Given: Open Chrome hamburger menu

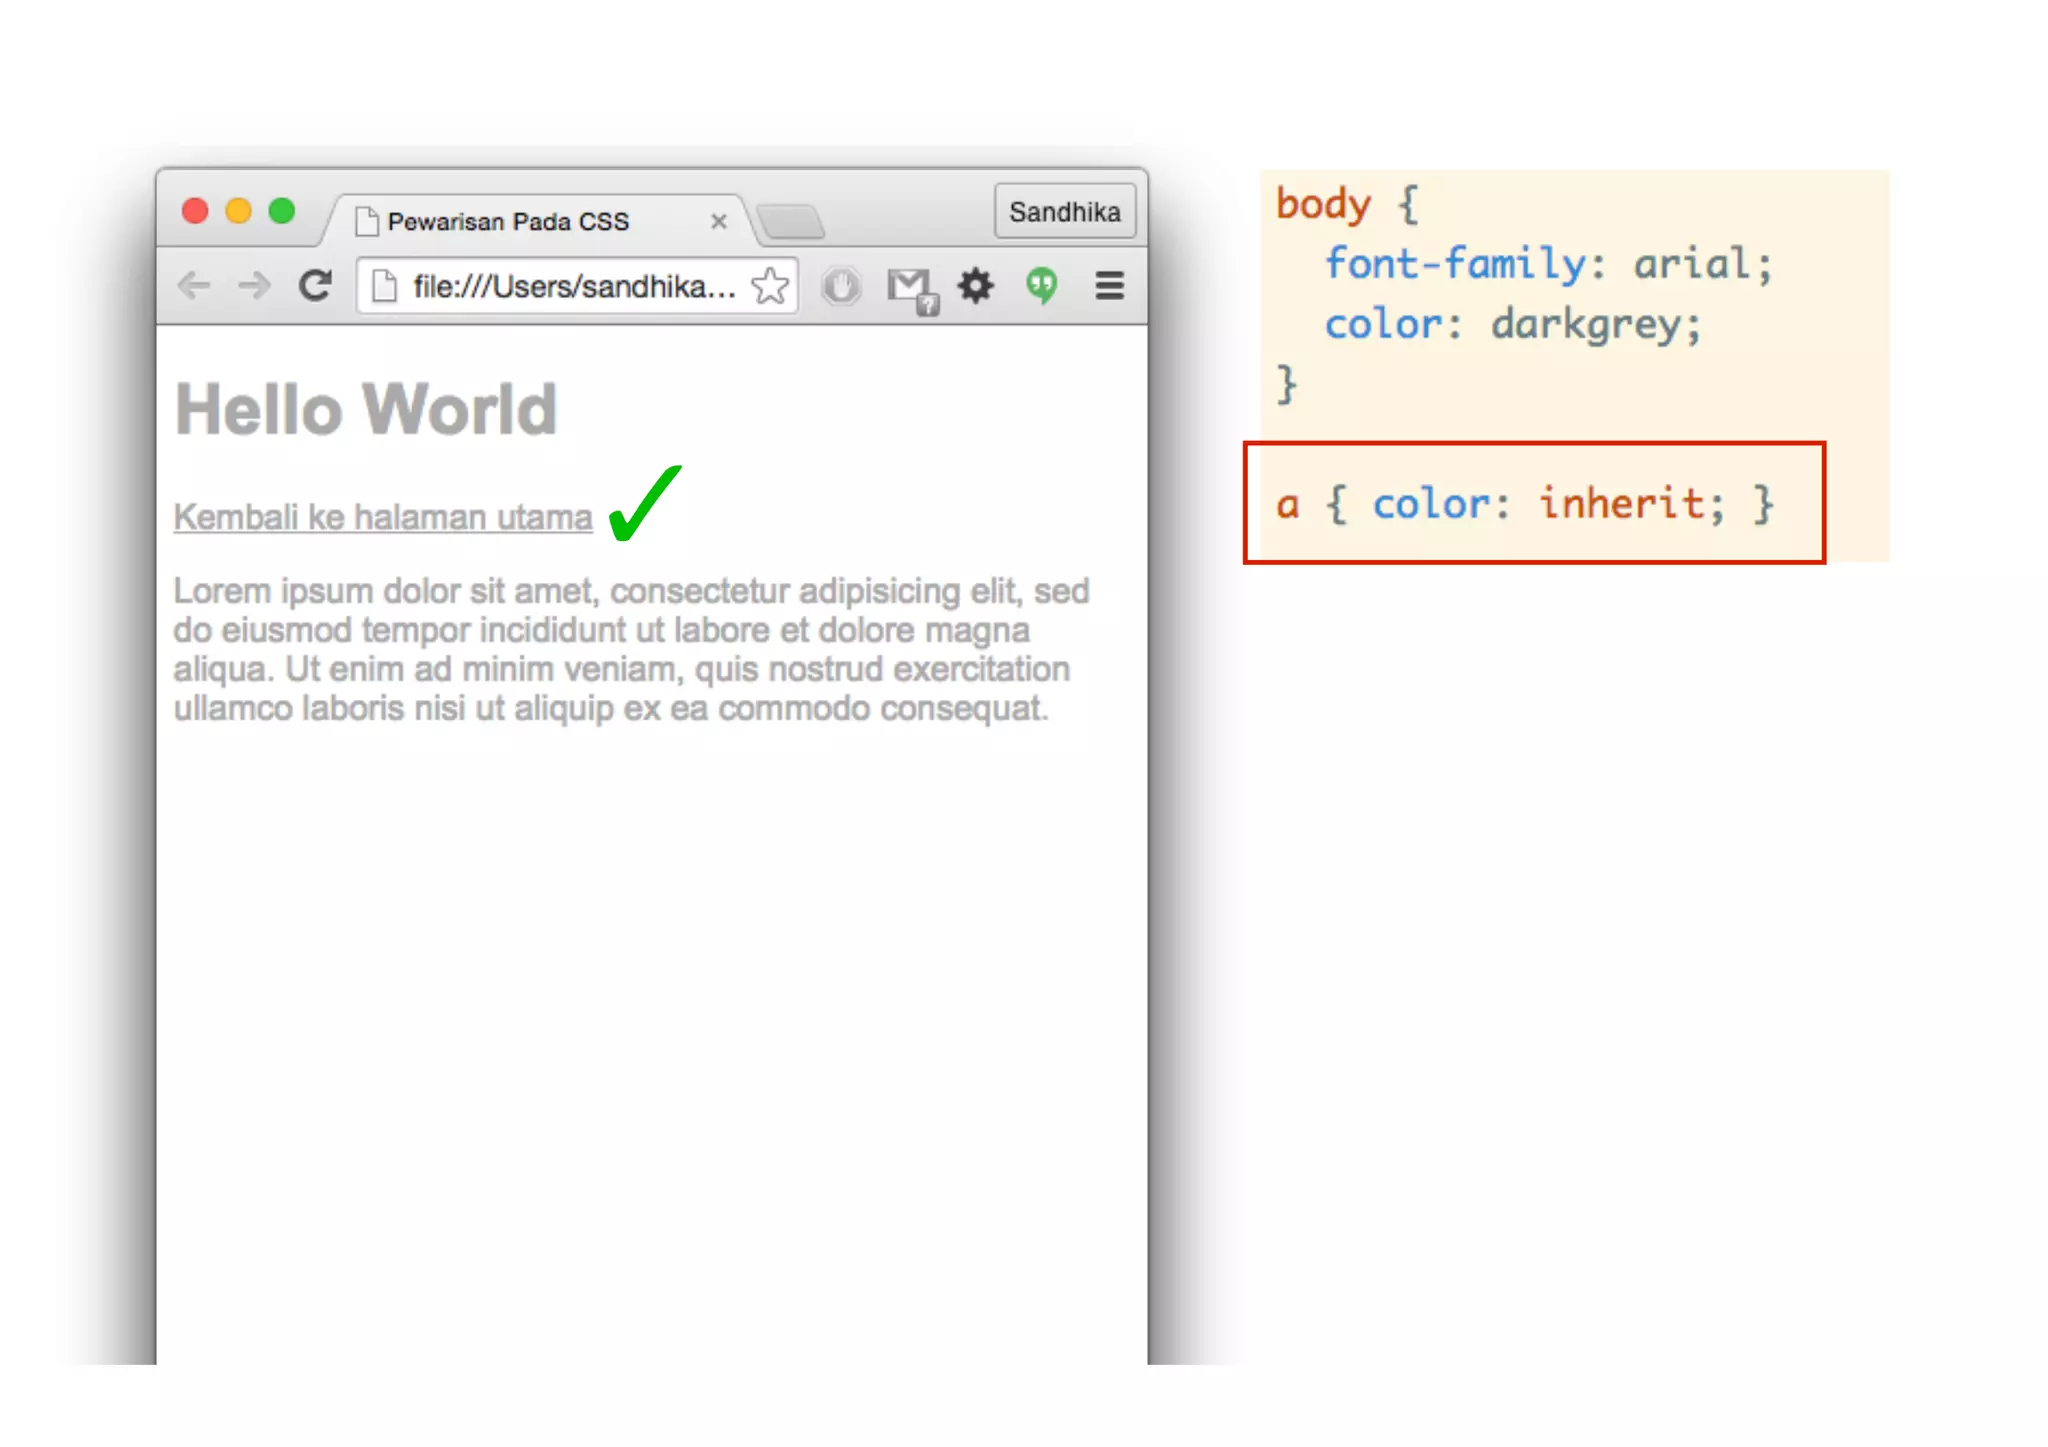Looking at the screenshot, I should [1109, 286].
